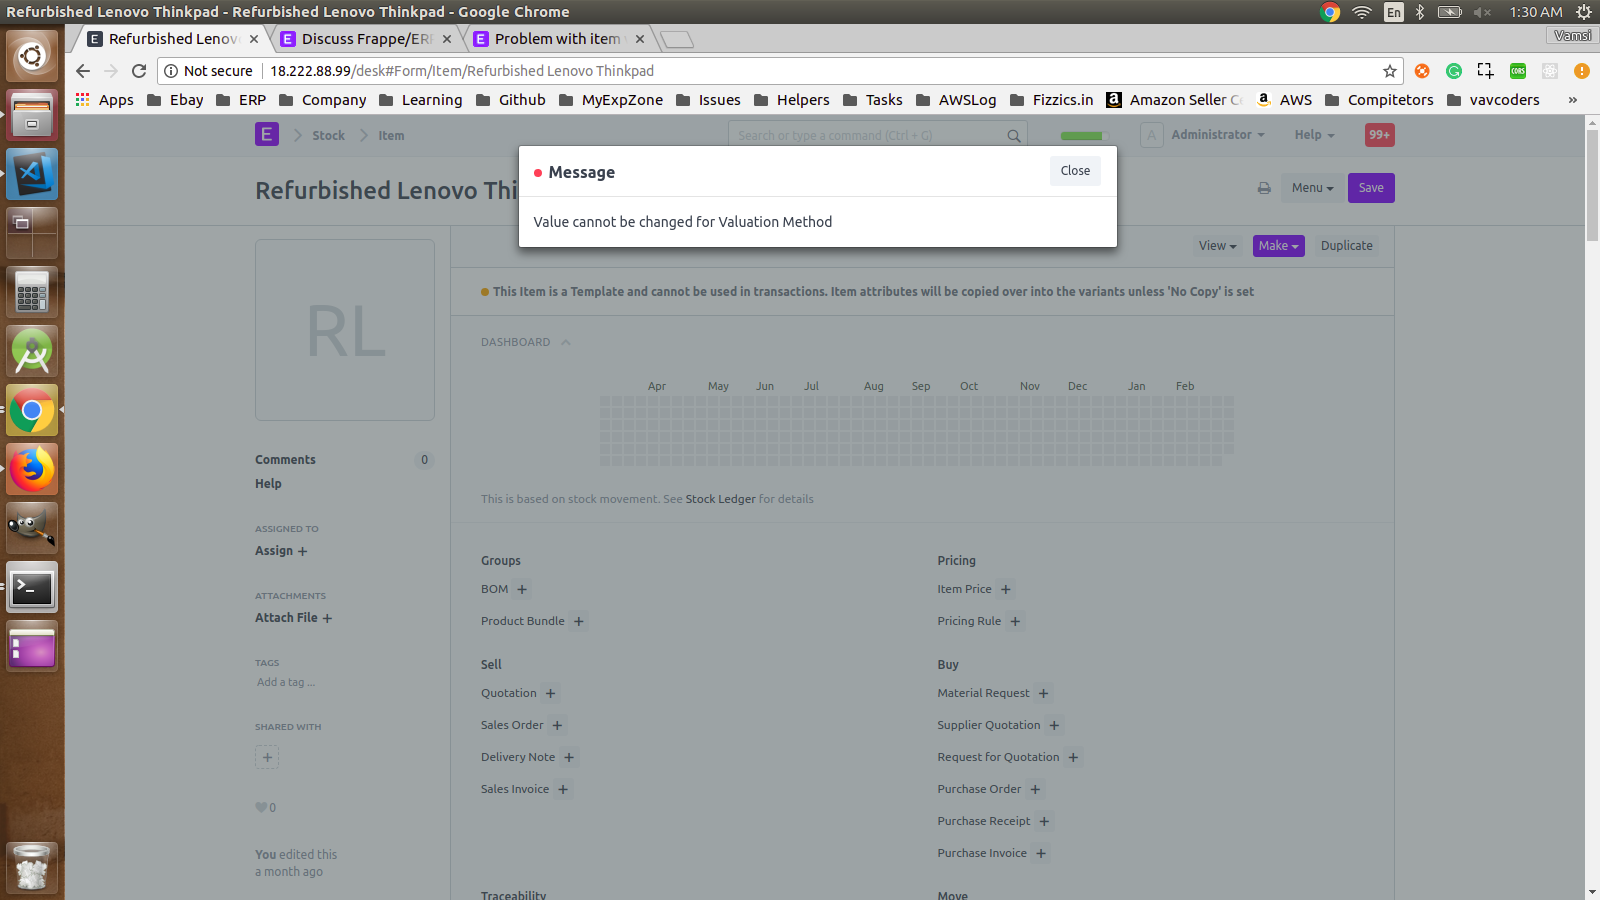The width and height of the screenshot is (1600, 900).
Task: Click the Chrome address bar URL
Action: 462,71
